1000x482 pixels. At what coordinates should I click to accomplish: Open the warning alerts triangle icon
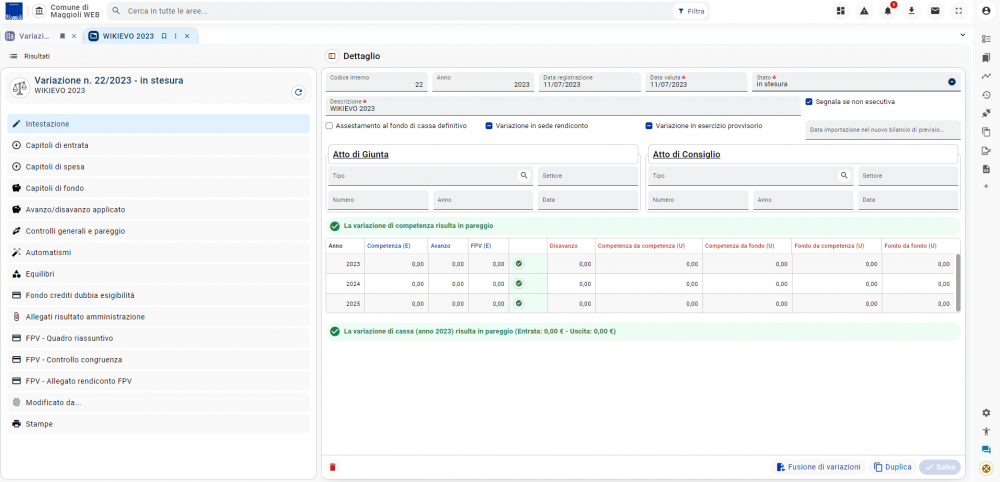(x=864, y=11)
